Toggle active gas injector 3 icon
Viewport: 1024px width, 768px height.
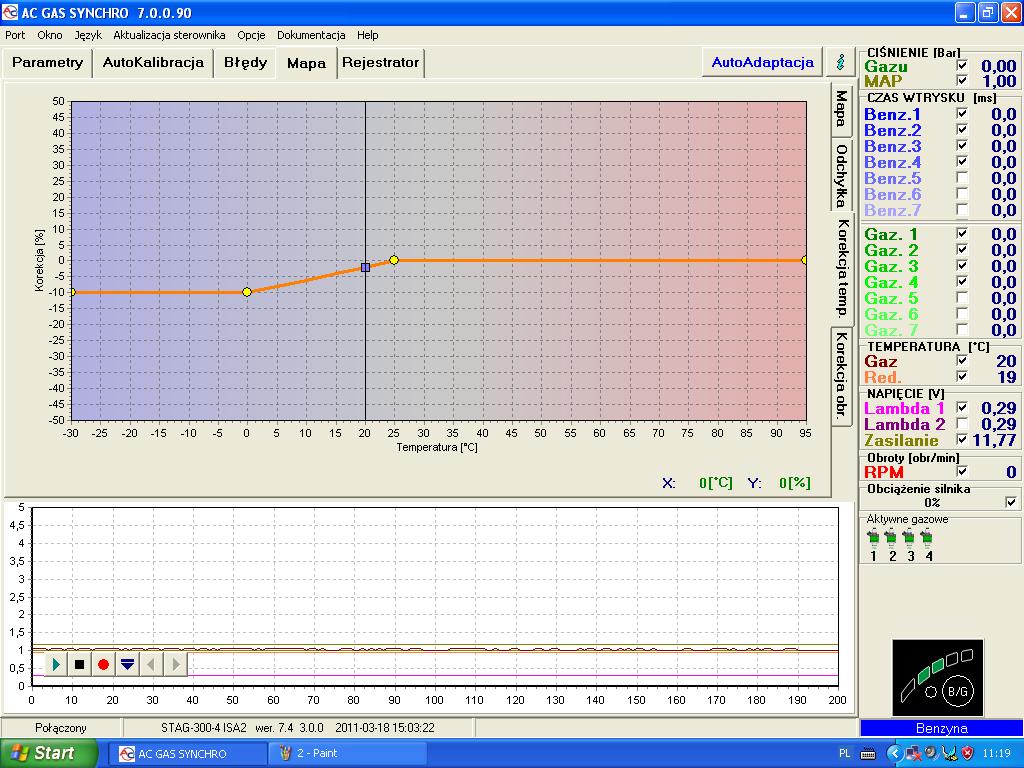[x=910, y=539]
